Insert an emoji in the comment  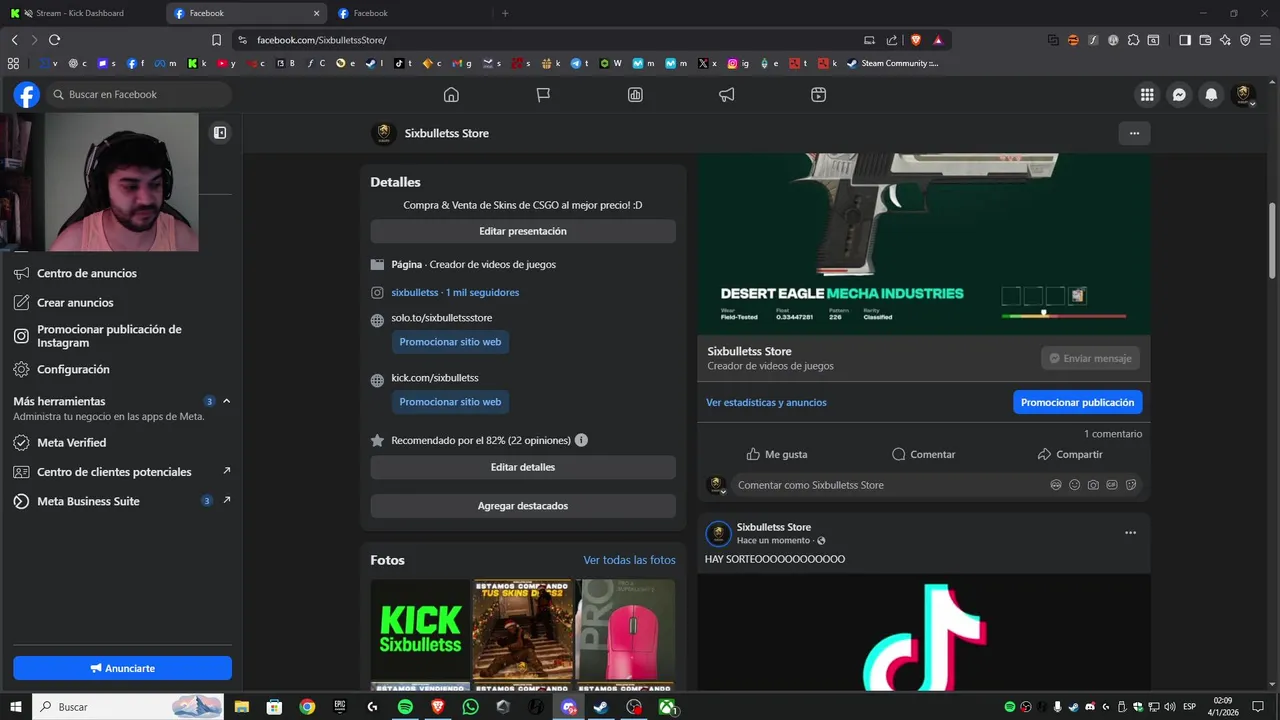coord(1075,485)
